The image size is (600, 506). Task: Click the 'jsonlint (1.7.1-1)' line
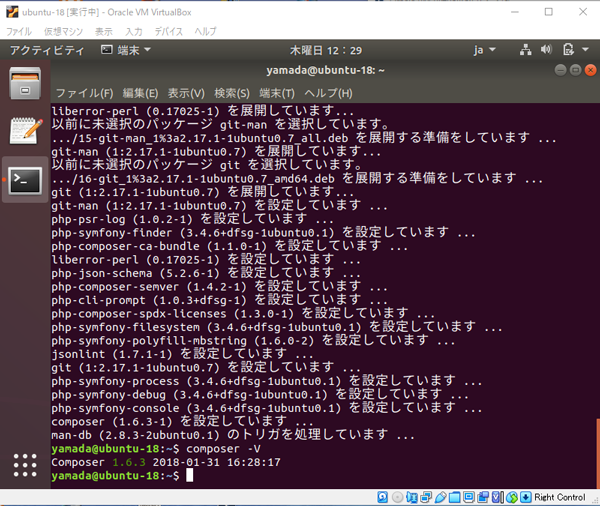point(182,354)
